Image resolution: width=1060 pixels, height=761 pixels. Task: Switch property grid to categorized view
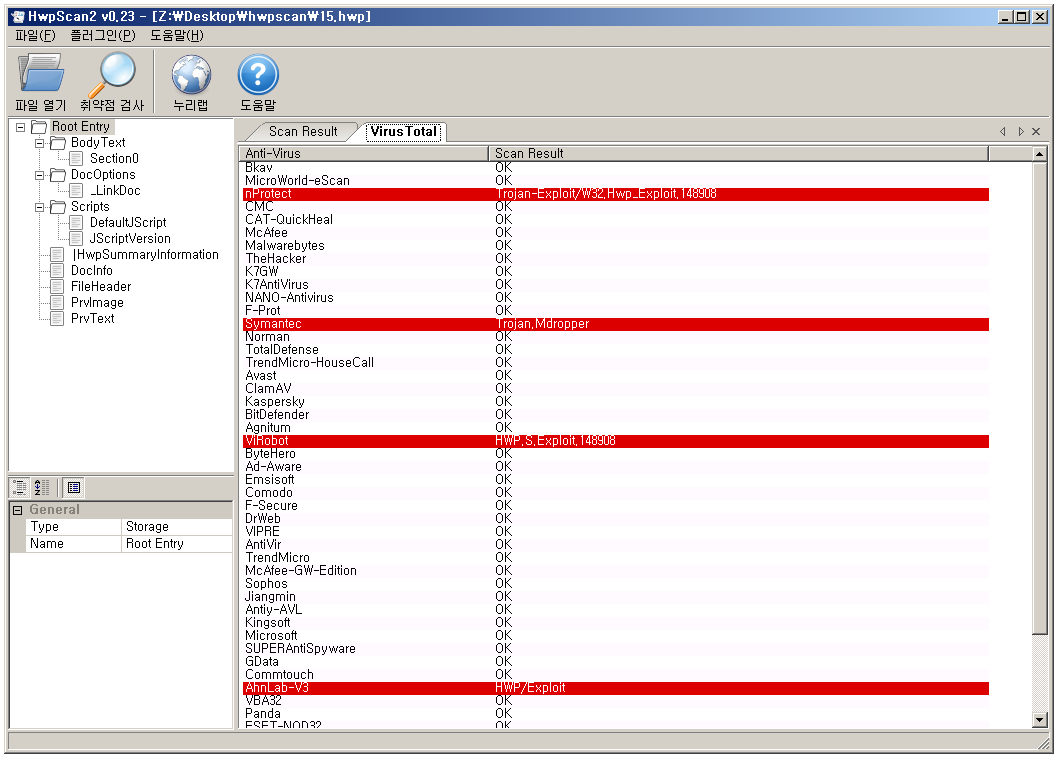(20, 488)
